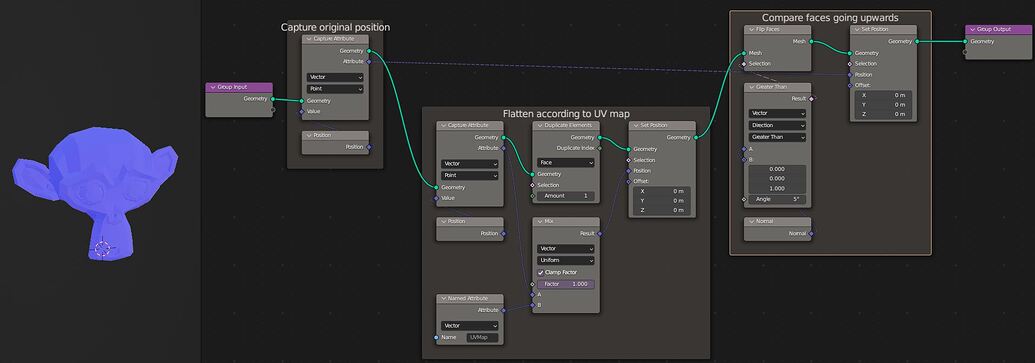Select the Set Position header in Flatten frame
The image size is (1035, 363).
(662, 125)
